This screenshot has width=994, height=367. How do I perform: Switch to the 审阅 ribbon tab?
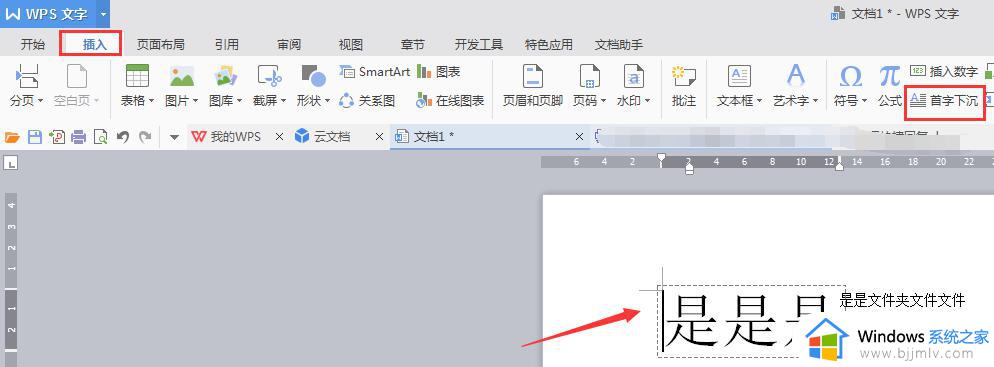pos(288,44)
